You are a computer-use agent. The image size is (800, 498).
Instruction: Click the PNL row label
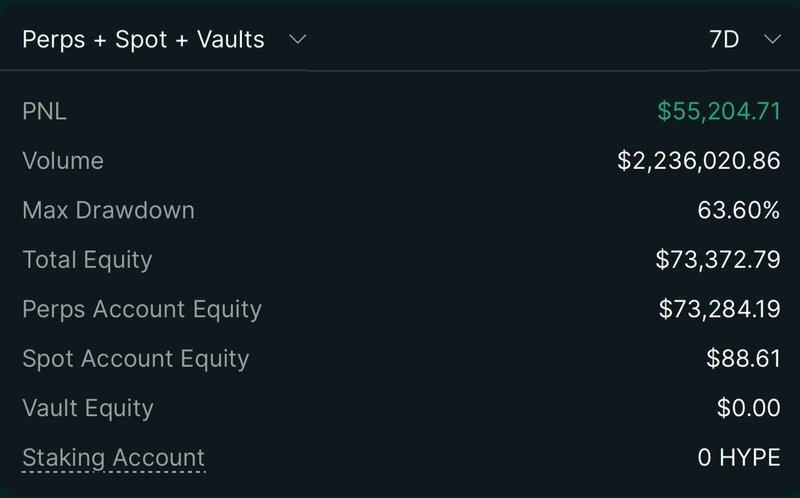(44, 111)
